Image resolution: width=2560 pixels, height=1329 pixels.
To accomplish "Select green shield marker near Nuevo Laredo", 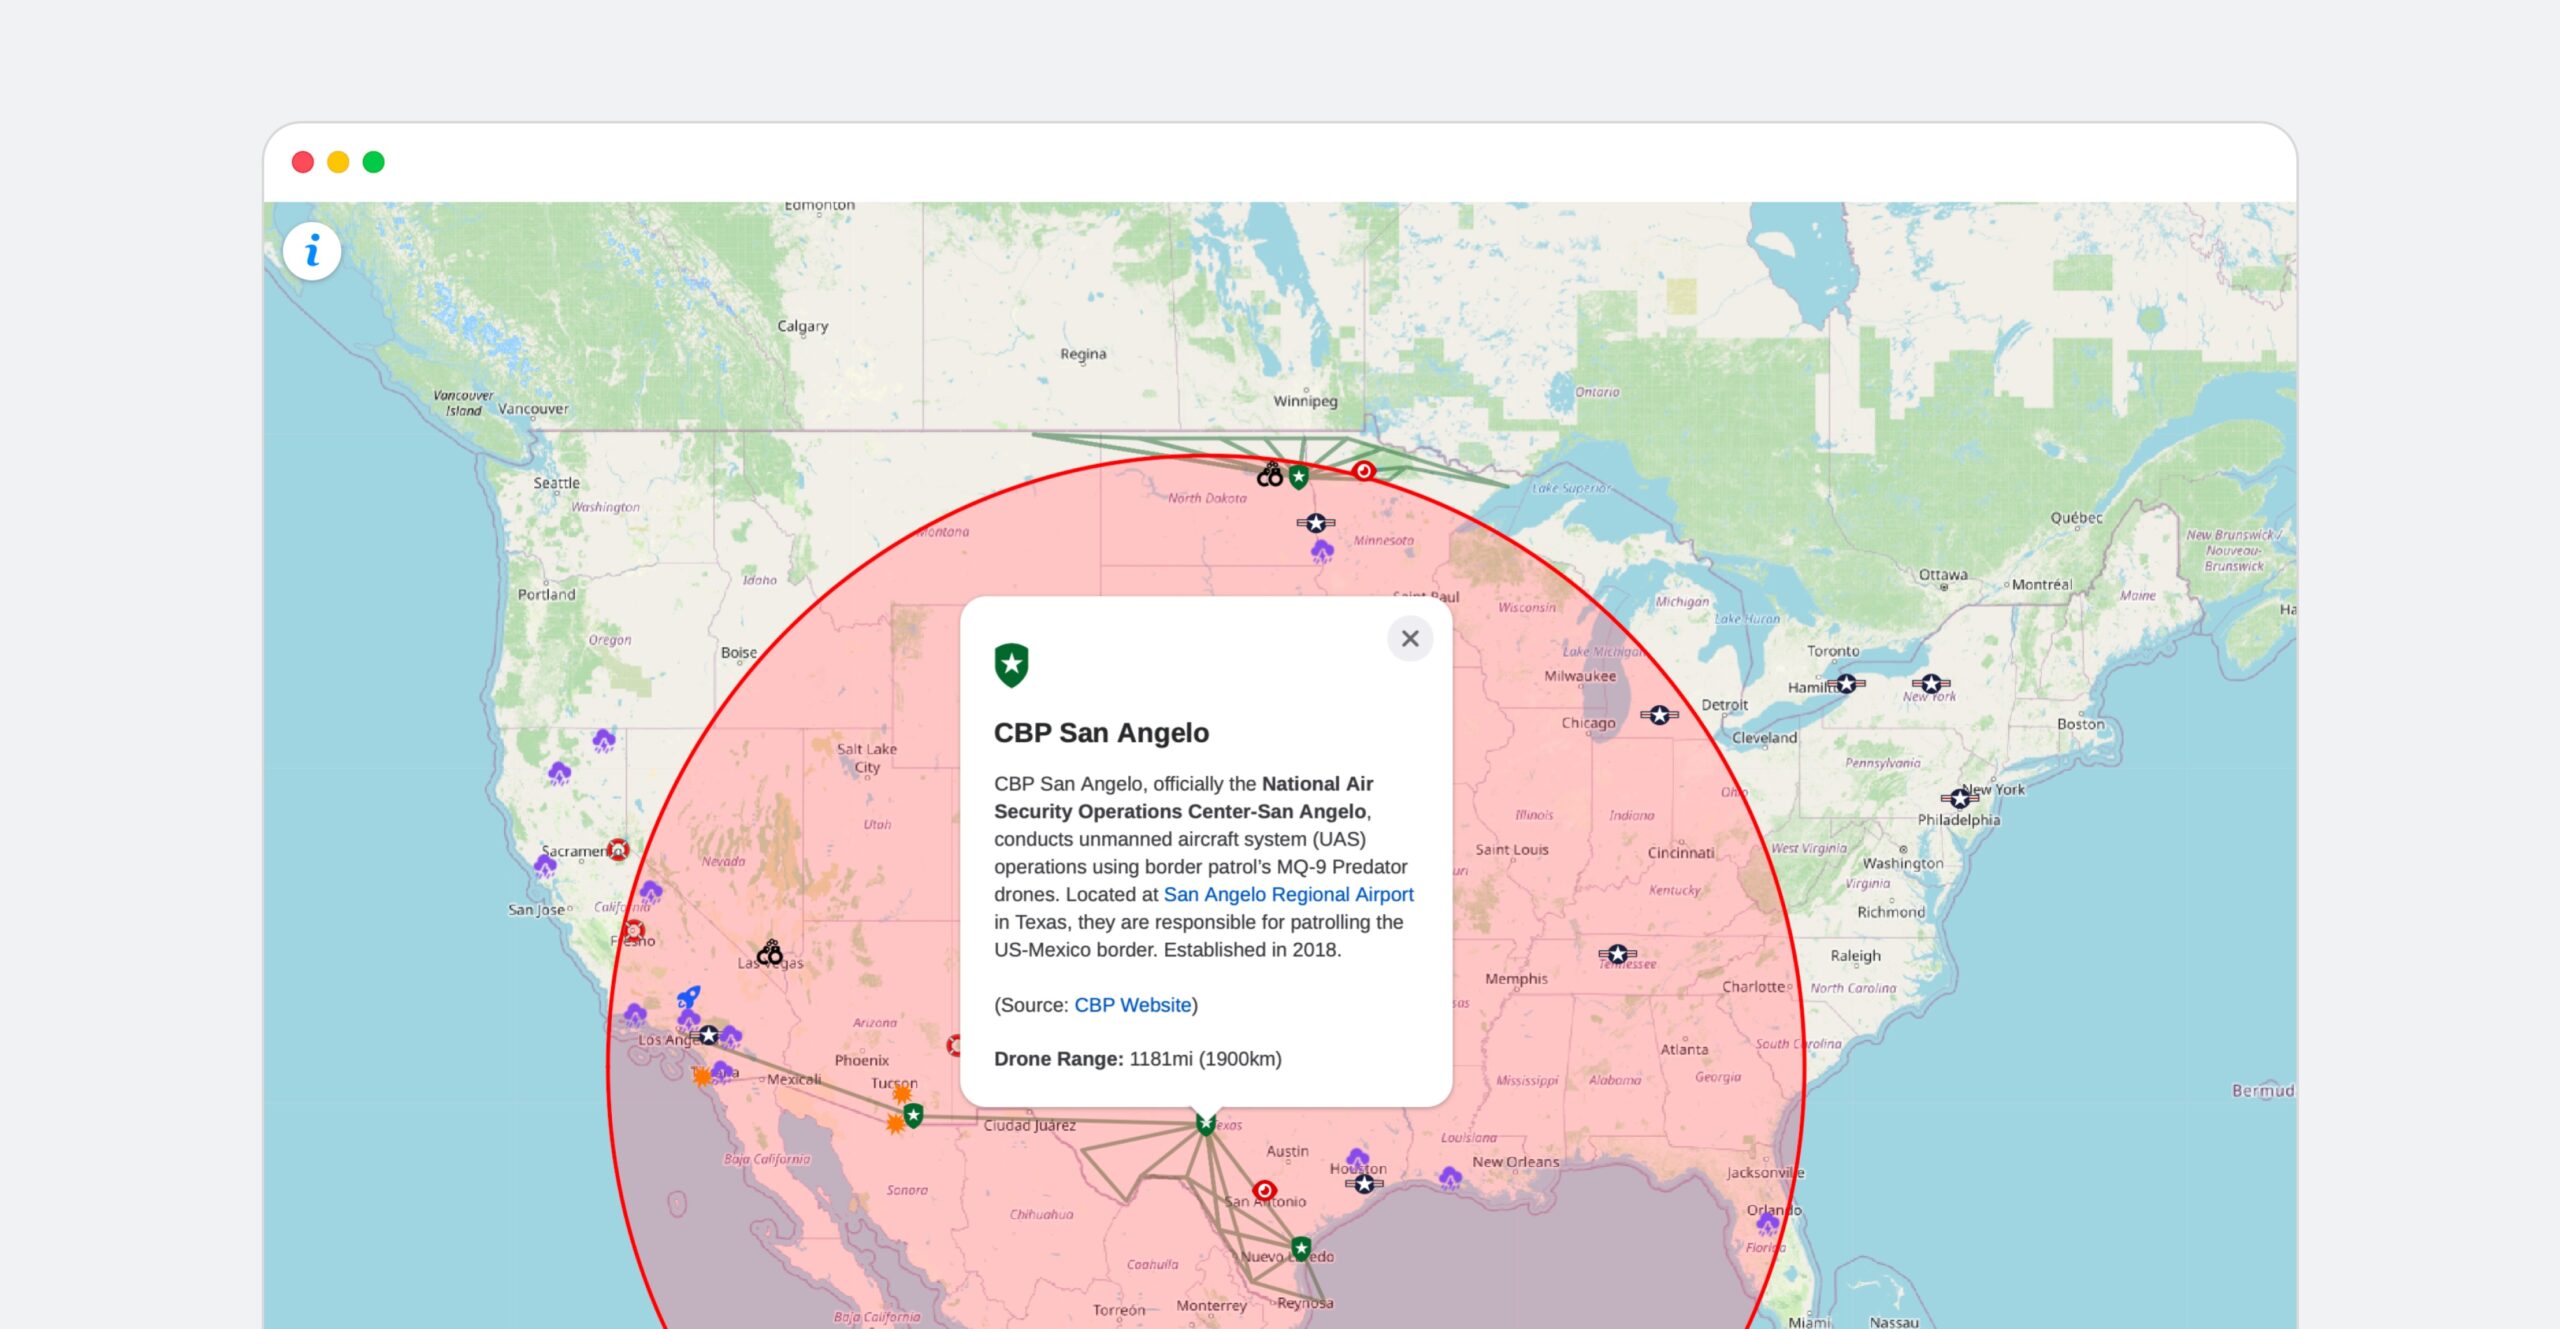I will 1300,1248.
